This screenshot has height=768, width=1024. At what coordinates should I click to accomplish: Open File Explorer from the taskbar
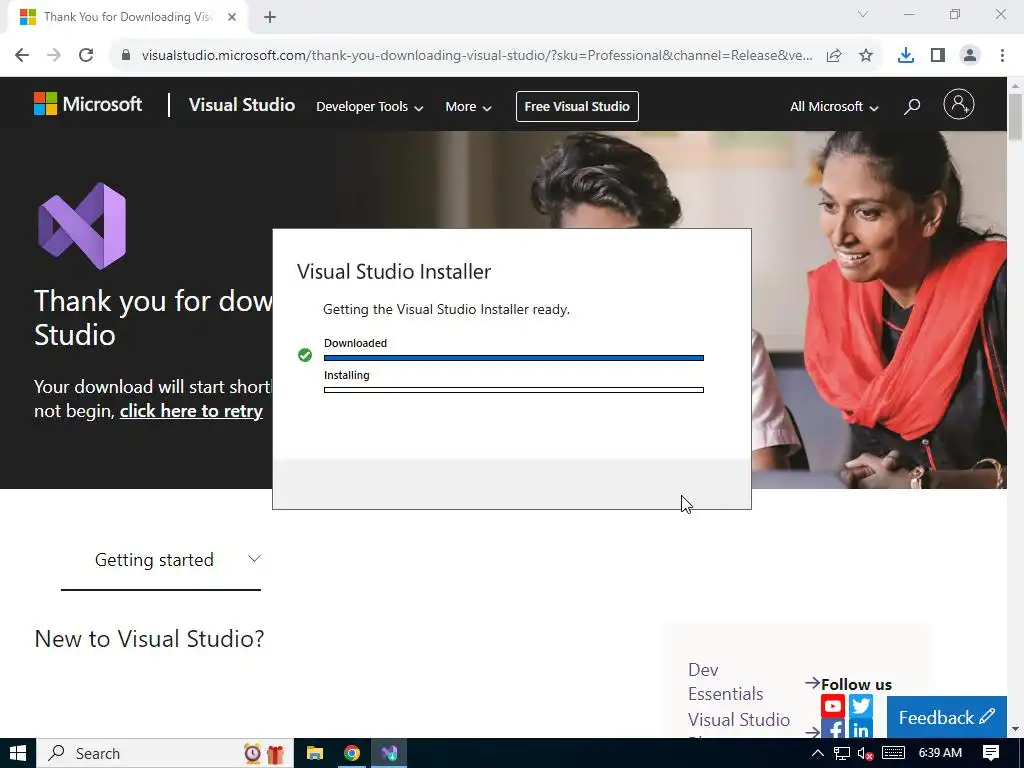tap(315, 754)
